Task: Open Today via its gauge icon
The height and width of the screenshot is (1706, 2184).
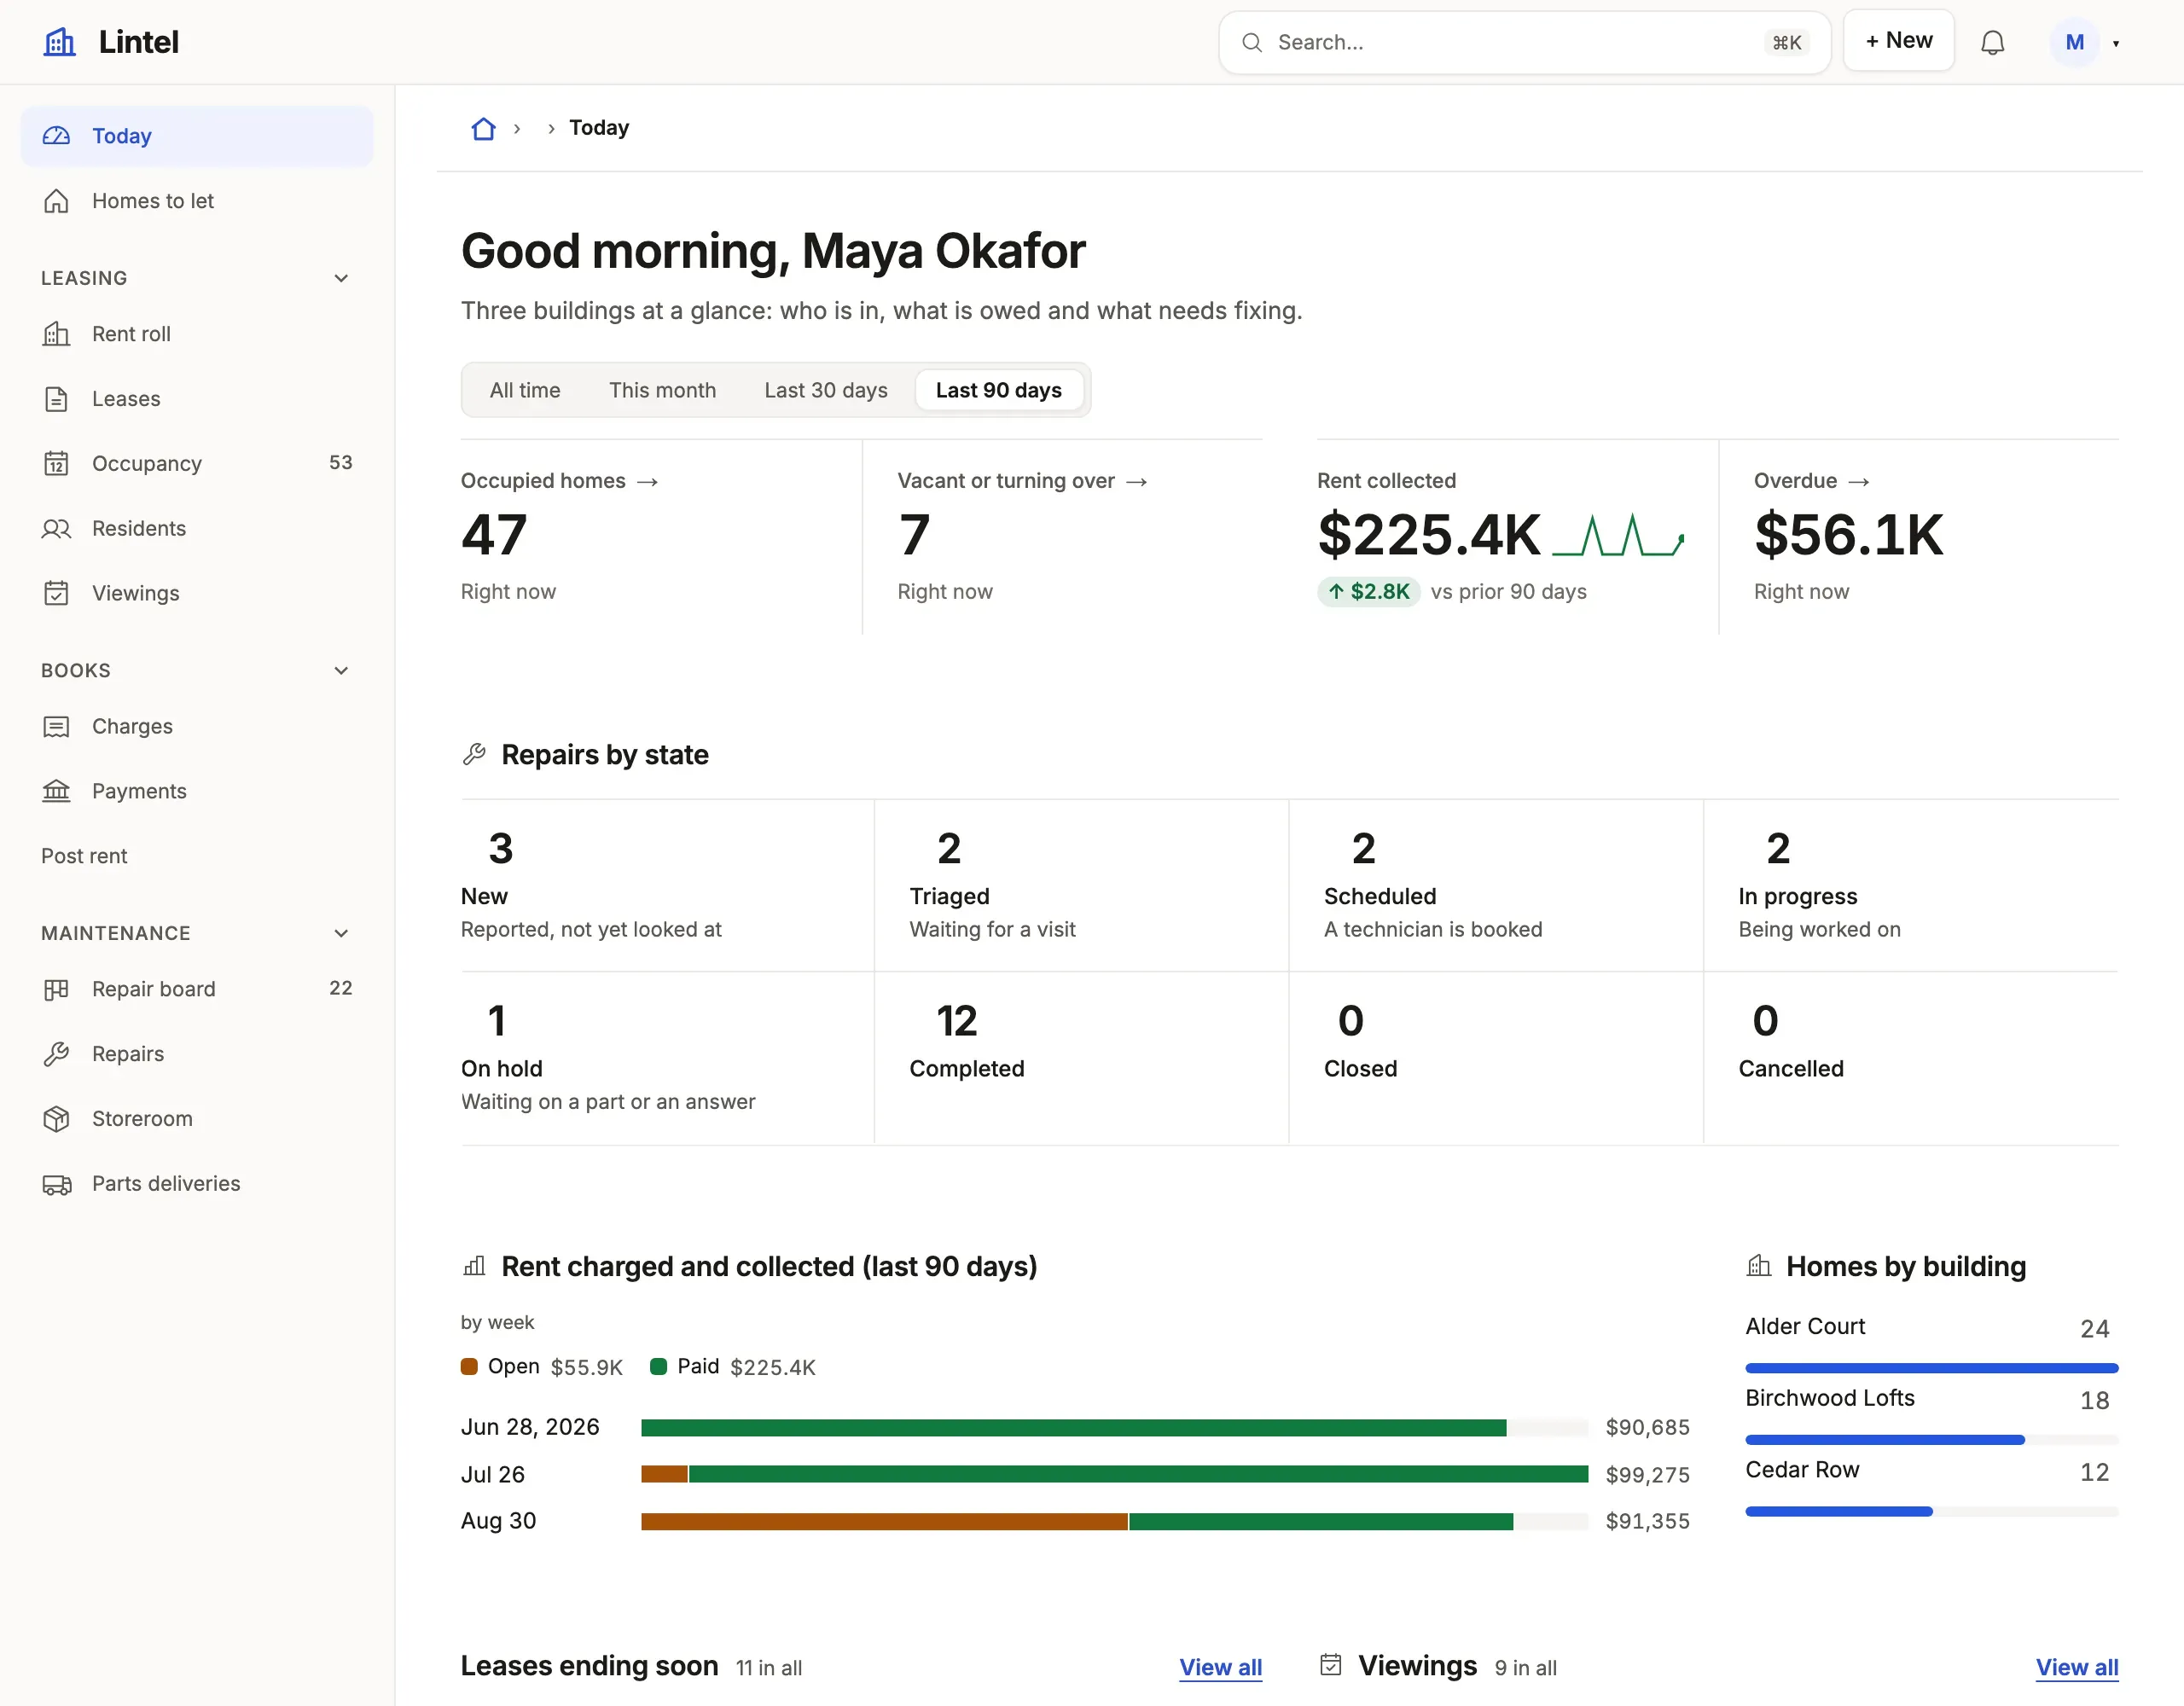Action: click(57, 136)
